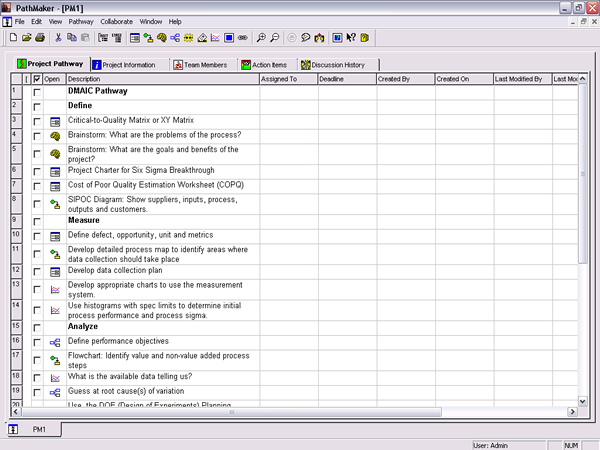Click the Zoom out magnifier icon

274,38
